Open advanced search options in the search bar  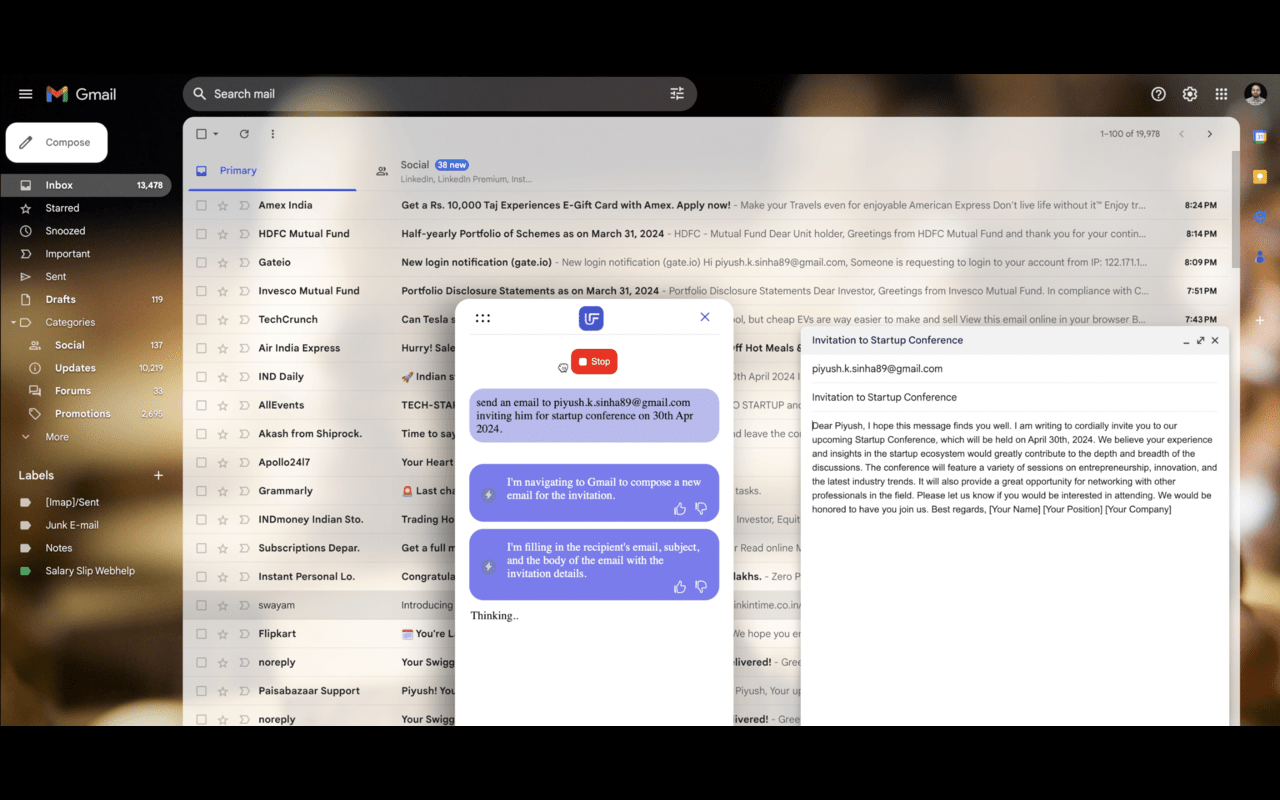[677, 93]
